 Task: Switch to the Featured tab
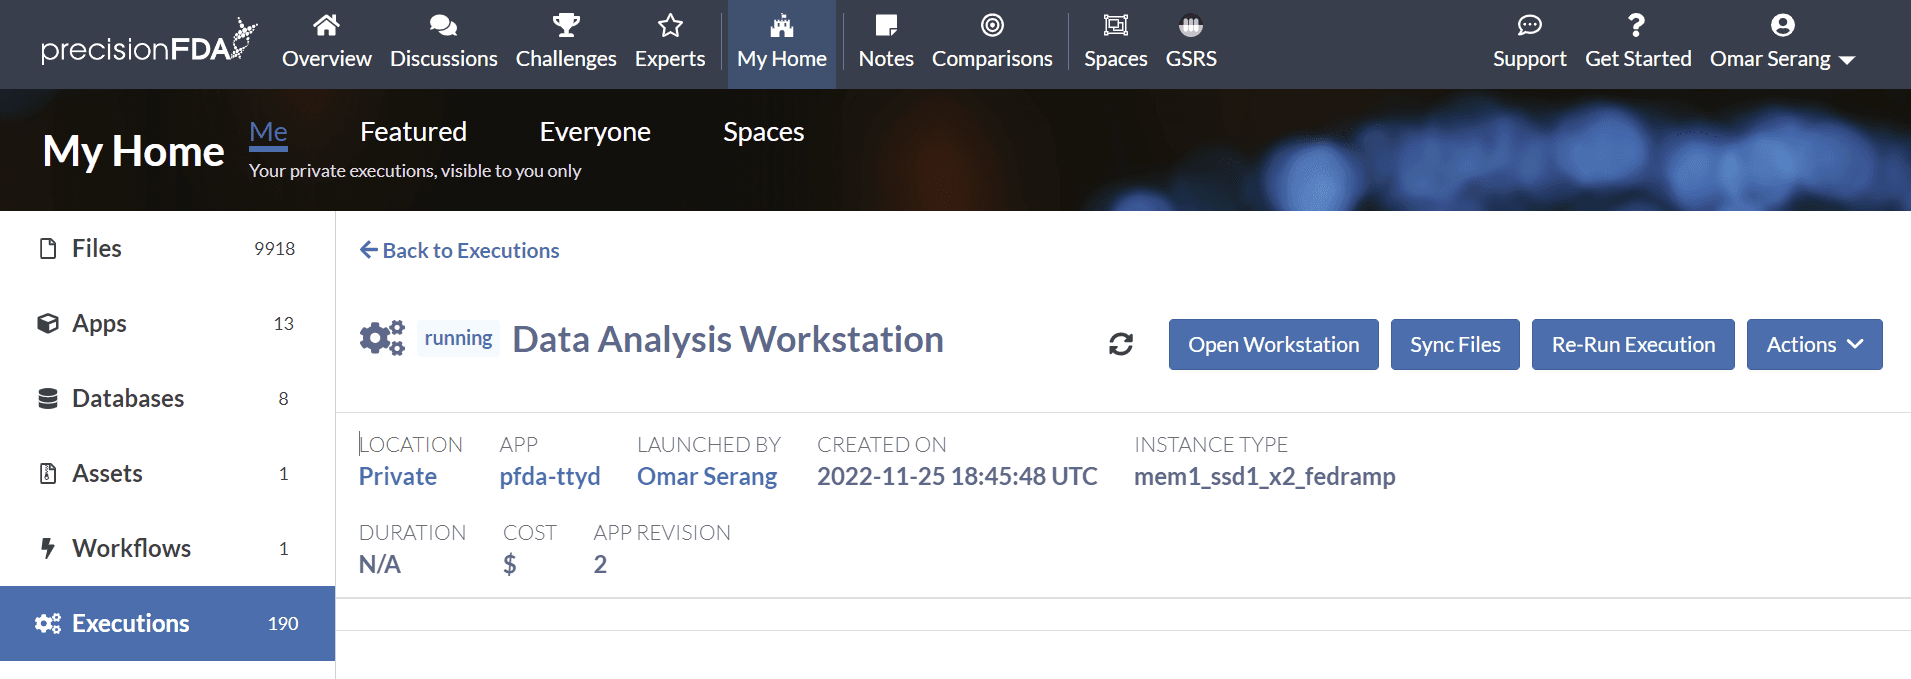click(413, 132)
